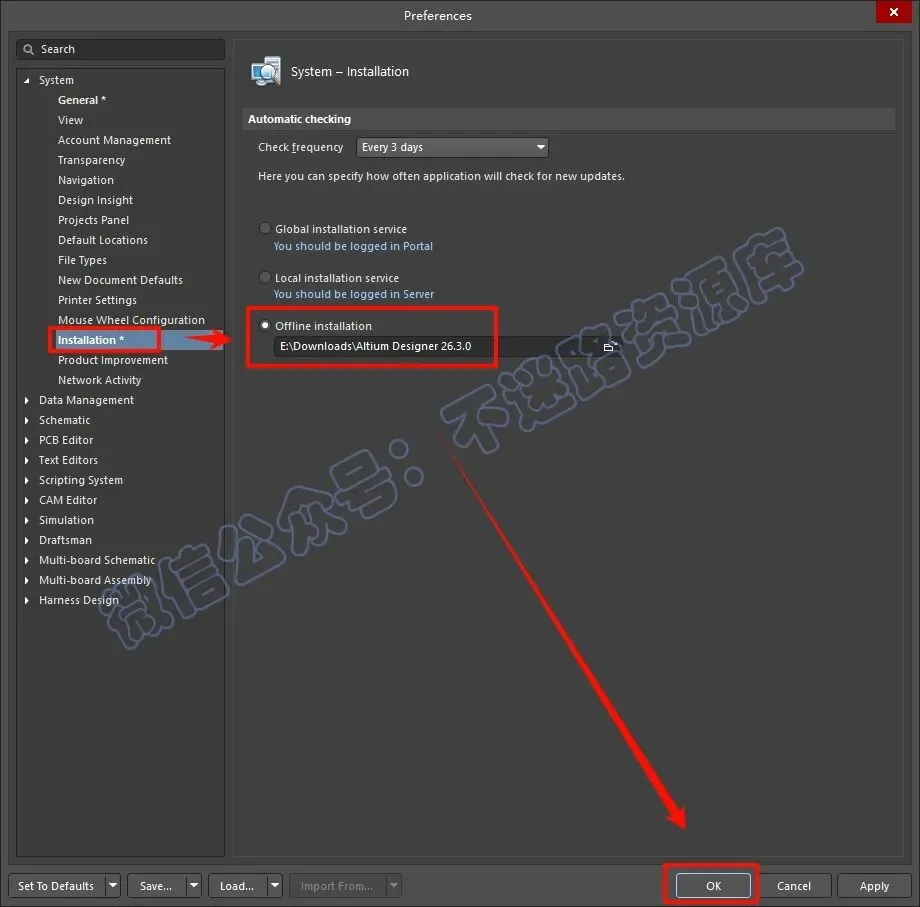
Task: Expand the Multi-board Assembly node
Action: click(26, 580)
